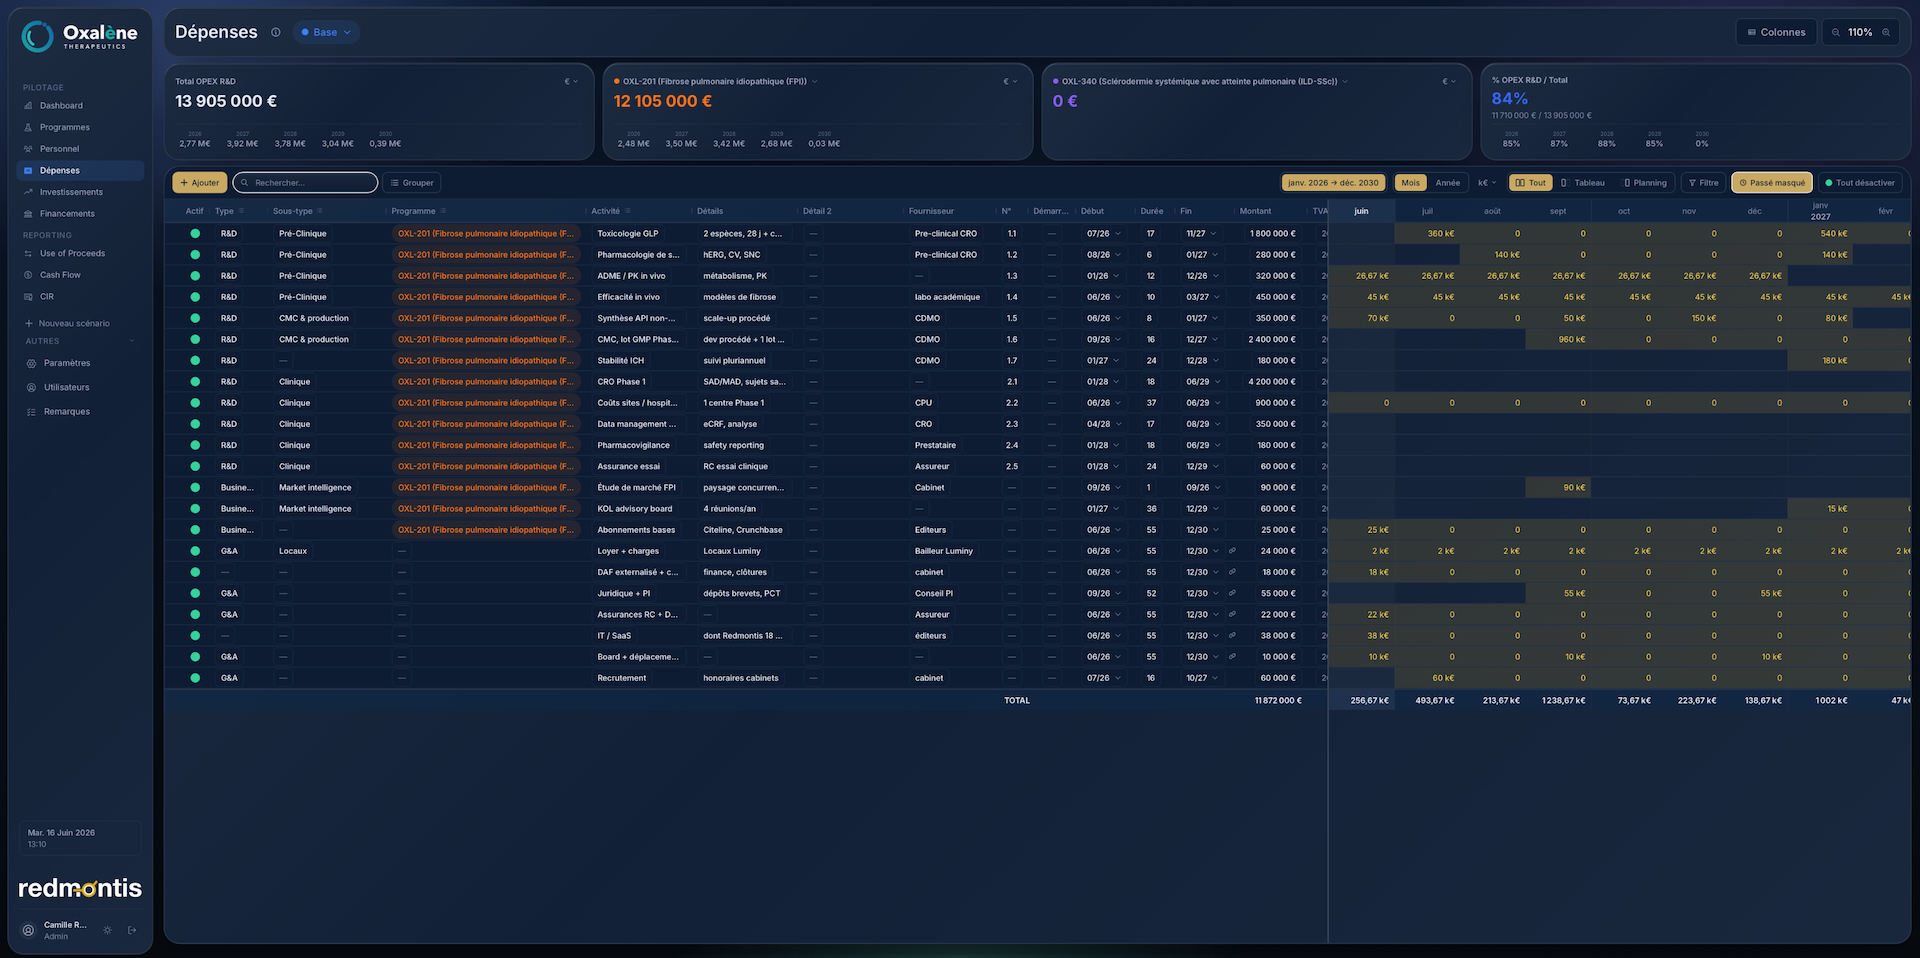Toggle active status of Toxicologie GLP row
1920x958 pixels.
click(195, 234)
